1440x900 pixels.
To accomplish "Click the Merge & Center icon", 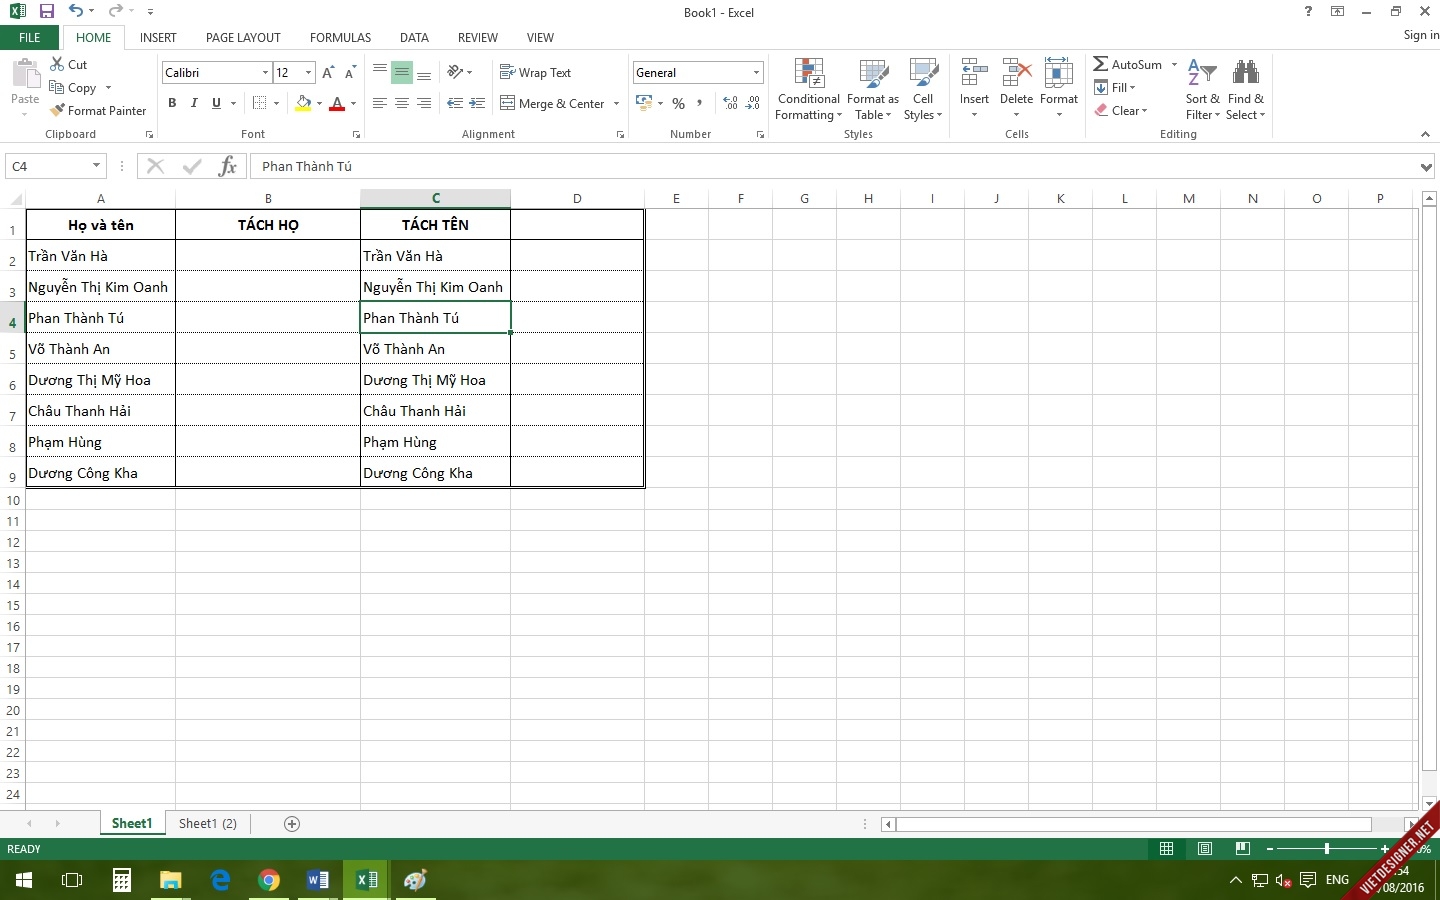I will pyautogui.click(x=508, y=103).
